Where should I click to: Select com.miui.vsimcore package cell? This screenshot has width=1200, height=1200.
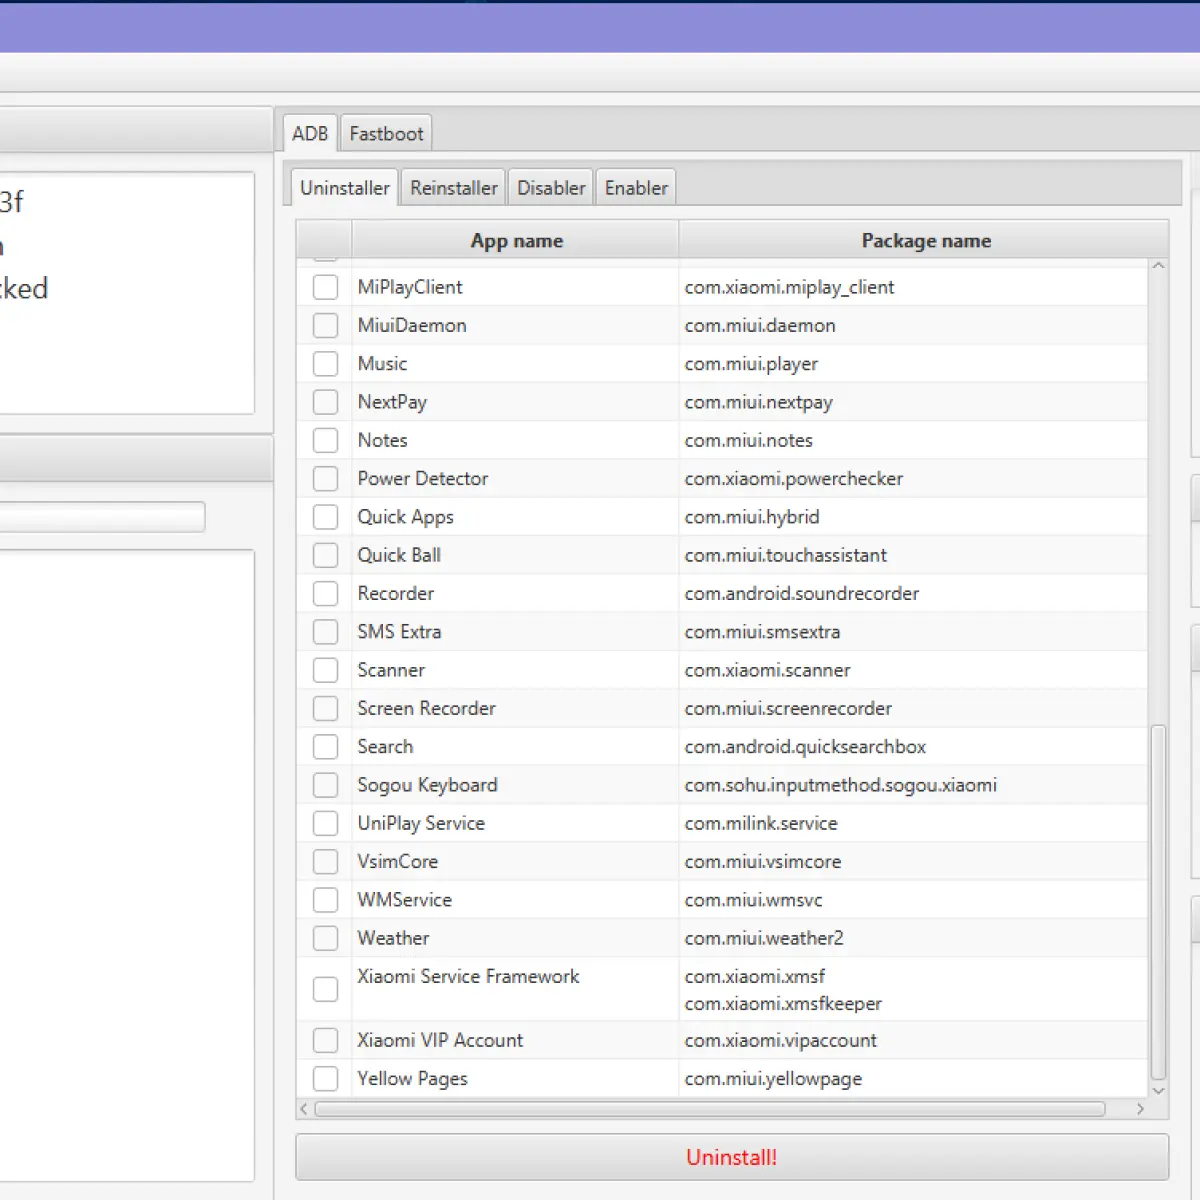913,862
